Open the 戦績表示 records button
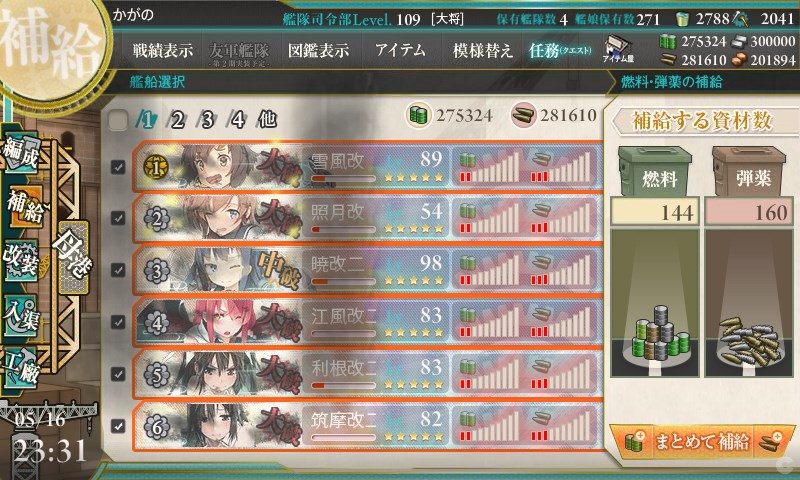Image resolution: width=800 pixels, height=480 pixels. click(163, 50)
